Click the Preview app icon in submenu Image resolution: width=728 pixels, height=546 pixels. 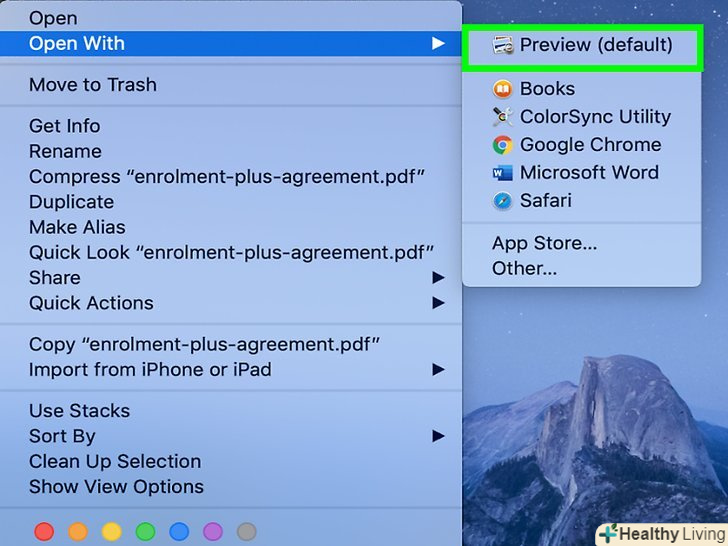click(502, 45)
